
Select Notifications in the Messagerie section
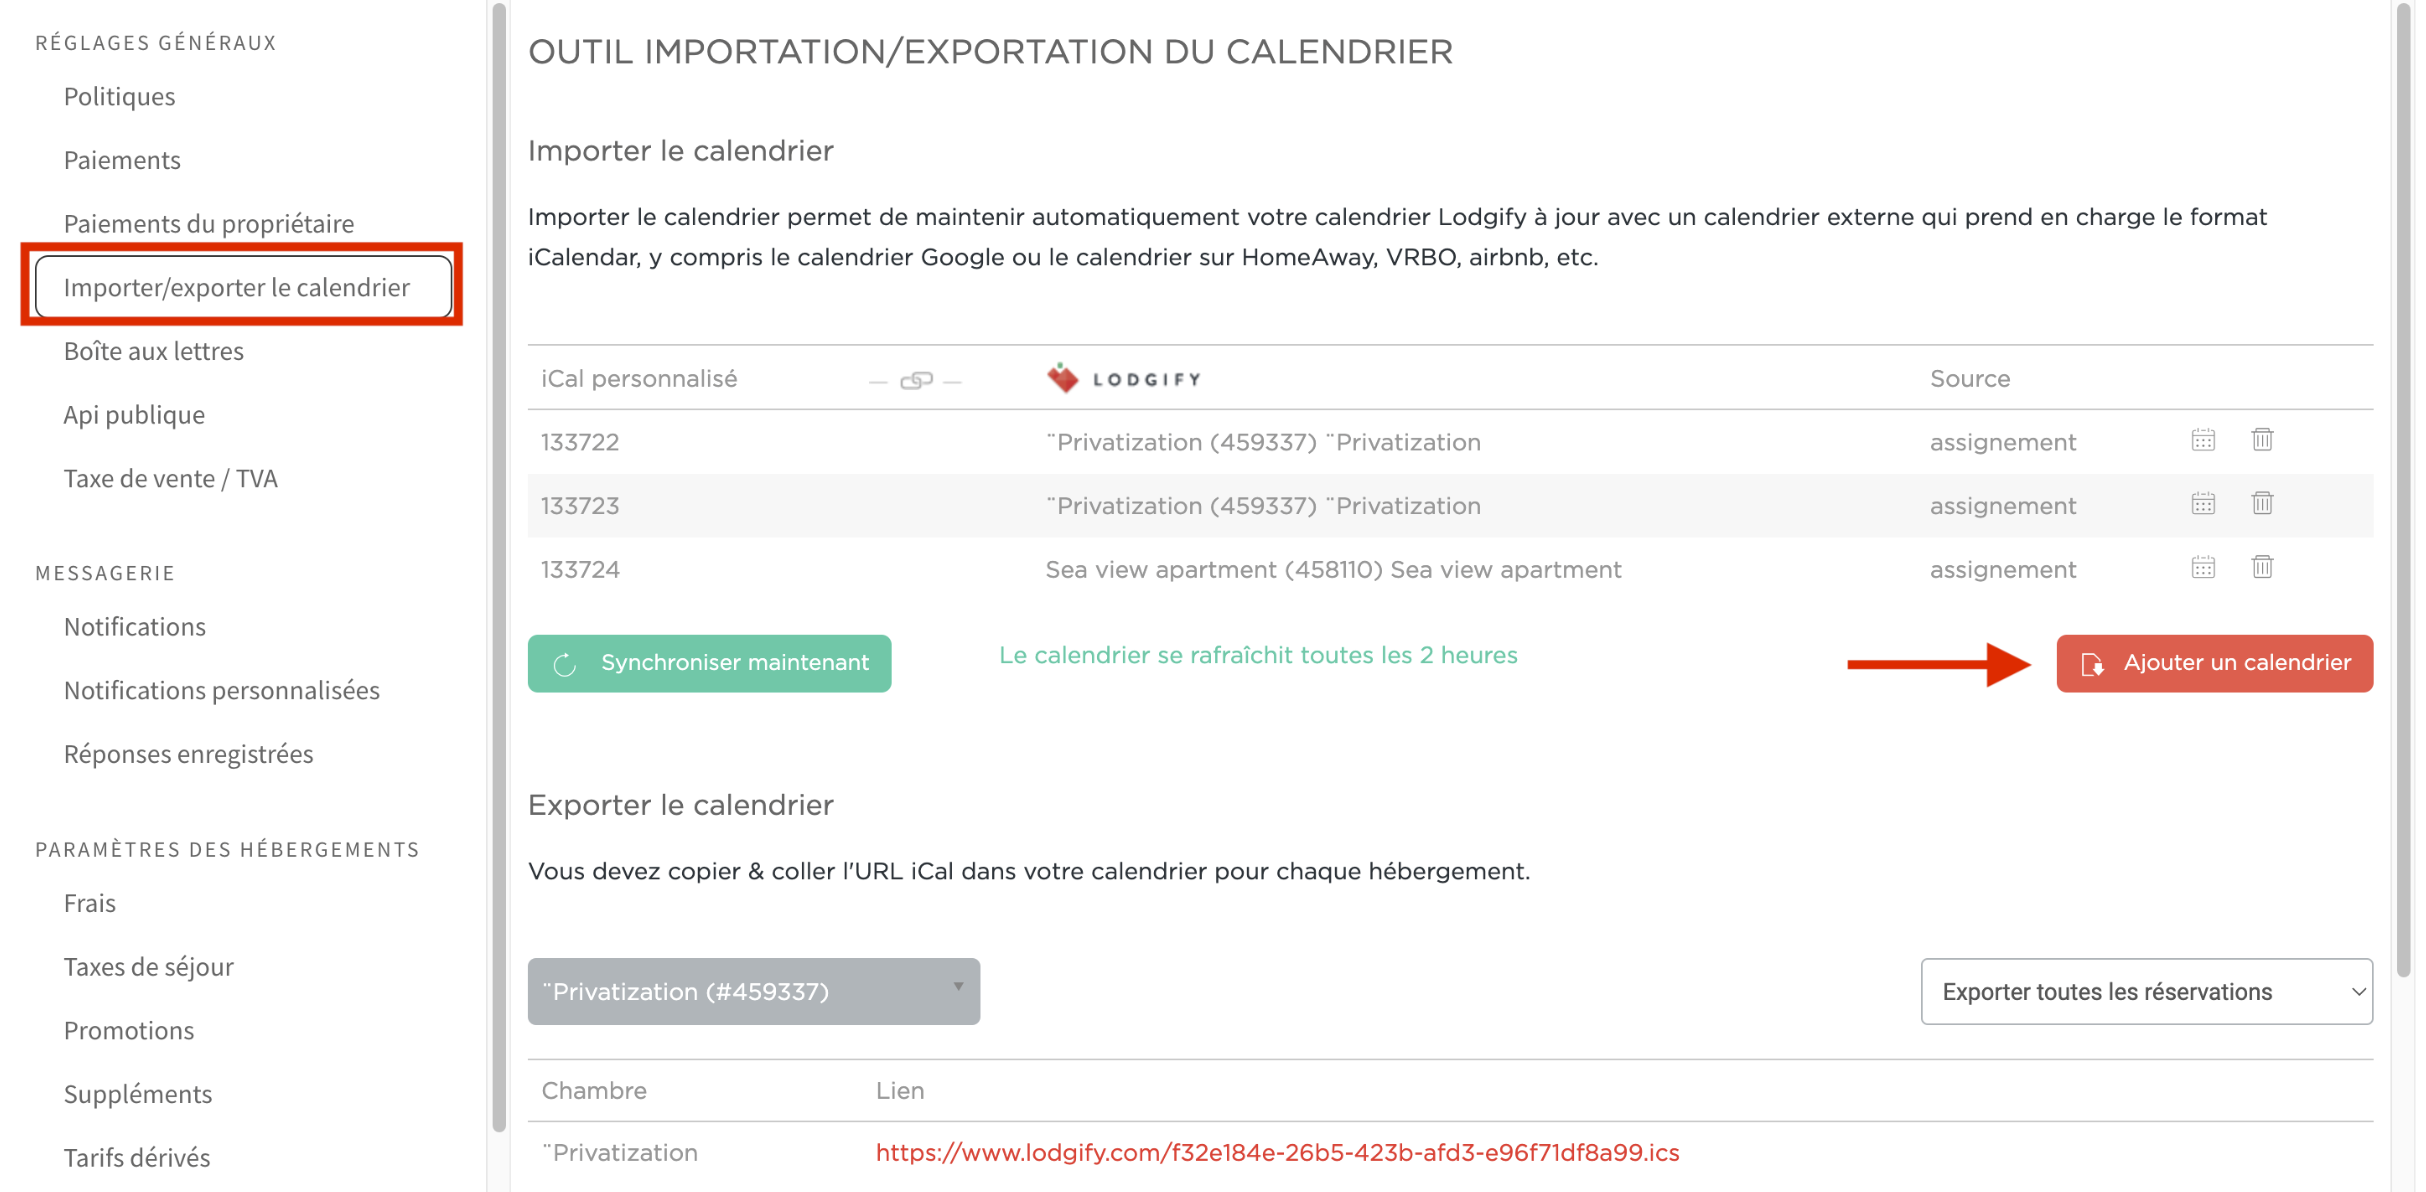click(134, 626)
